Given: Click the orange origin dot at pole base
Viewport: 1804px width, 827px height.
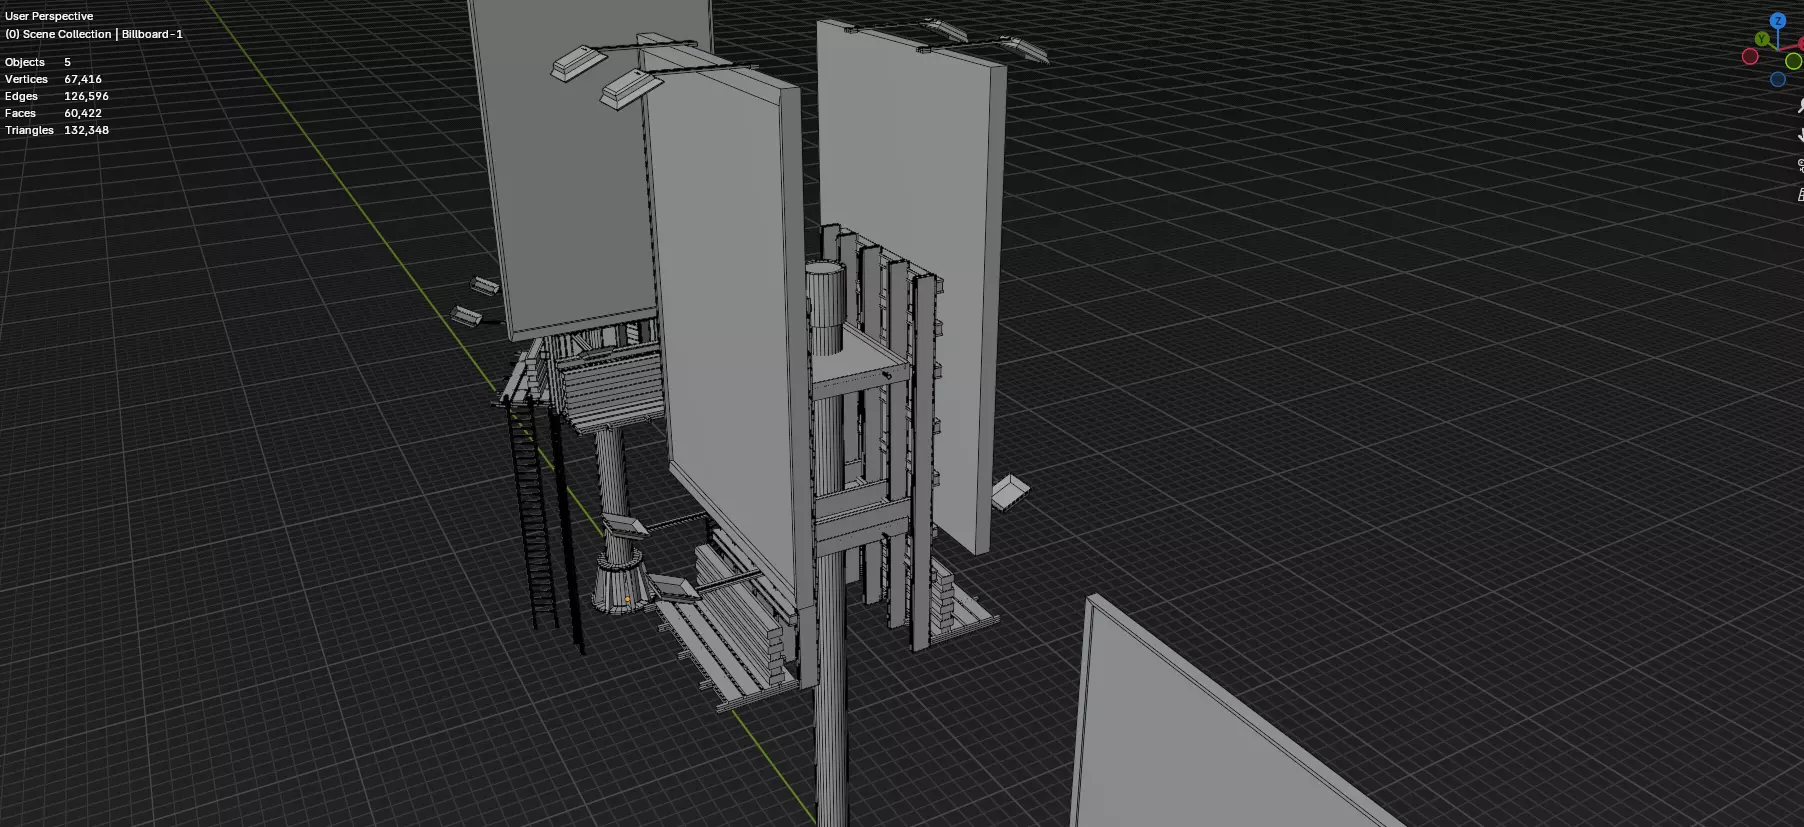Looking at the screenshot, I should pyautogui.click(x=627, y=600).
